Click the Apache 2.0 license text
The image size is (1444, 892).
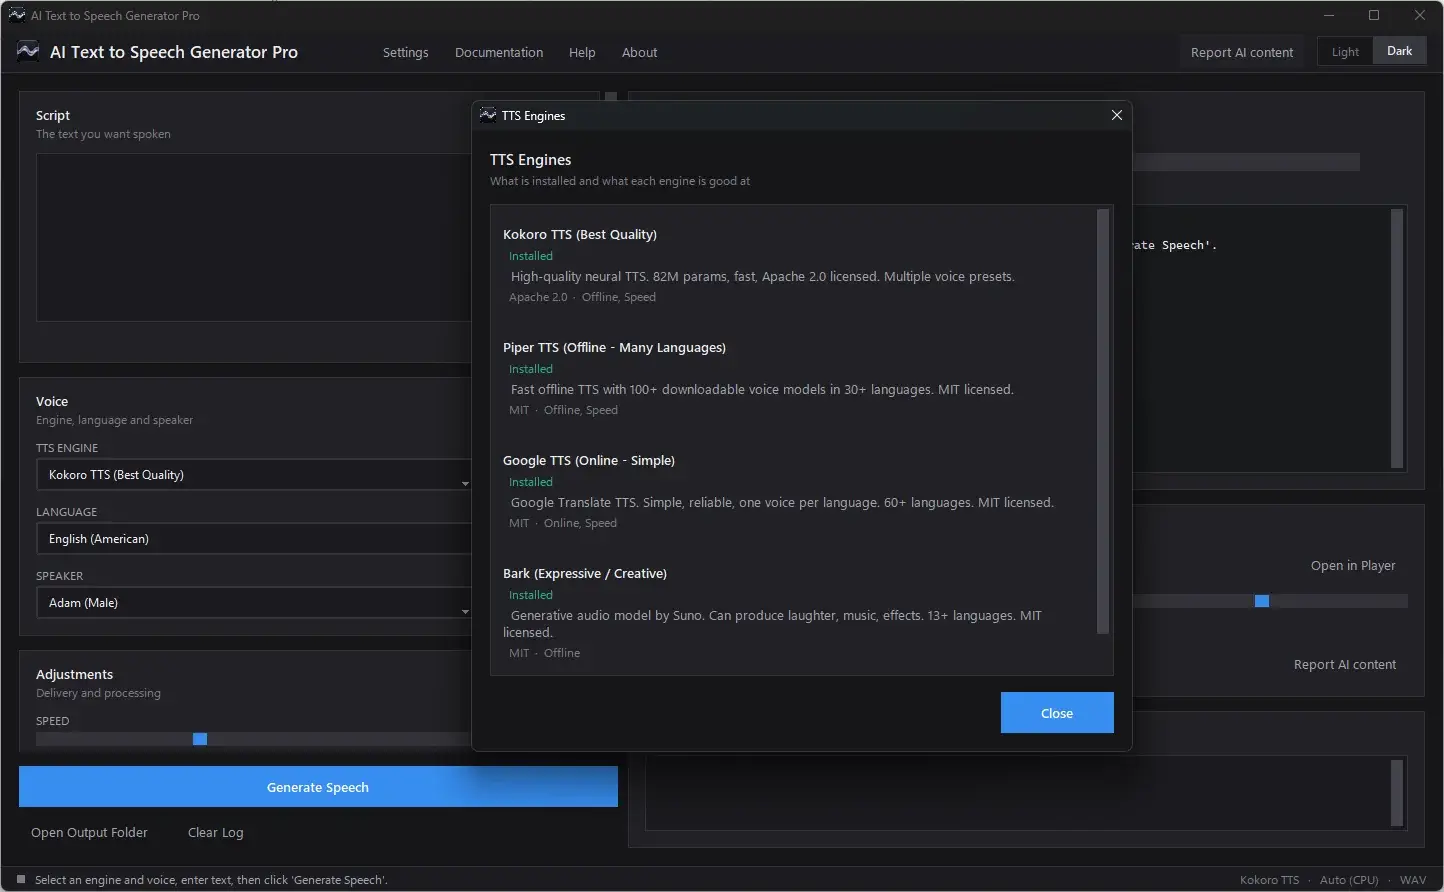[x=538, y=297]
